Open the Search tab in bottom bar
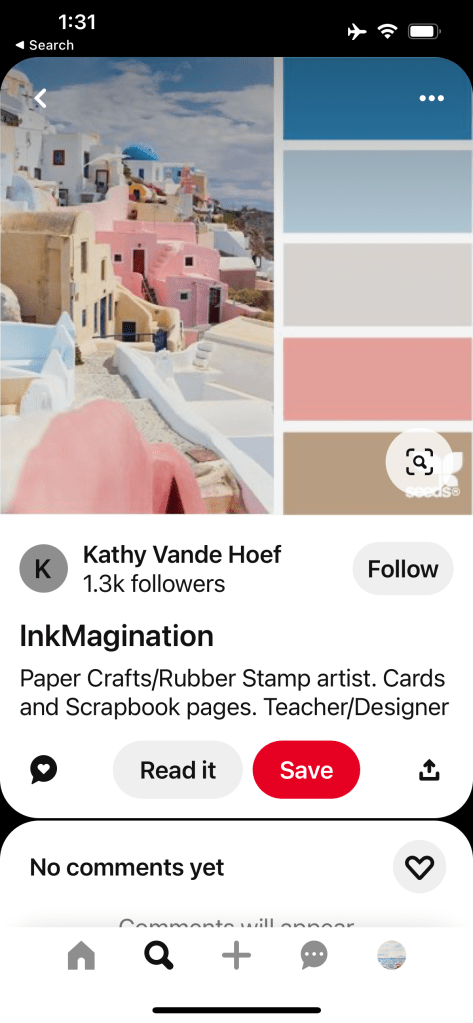The width and height of the screenshot is (473, 1023). (159, 956)
